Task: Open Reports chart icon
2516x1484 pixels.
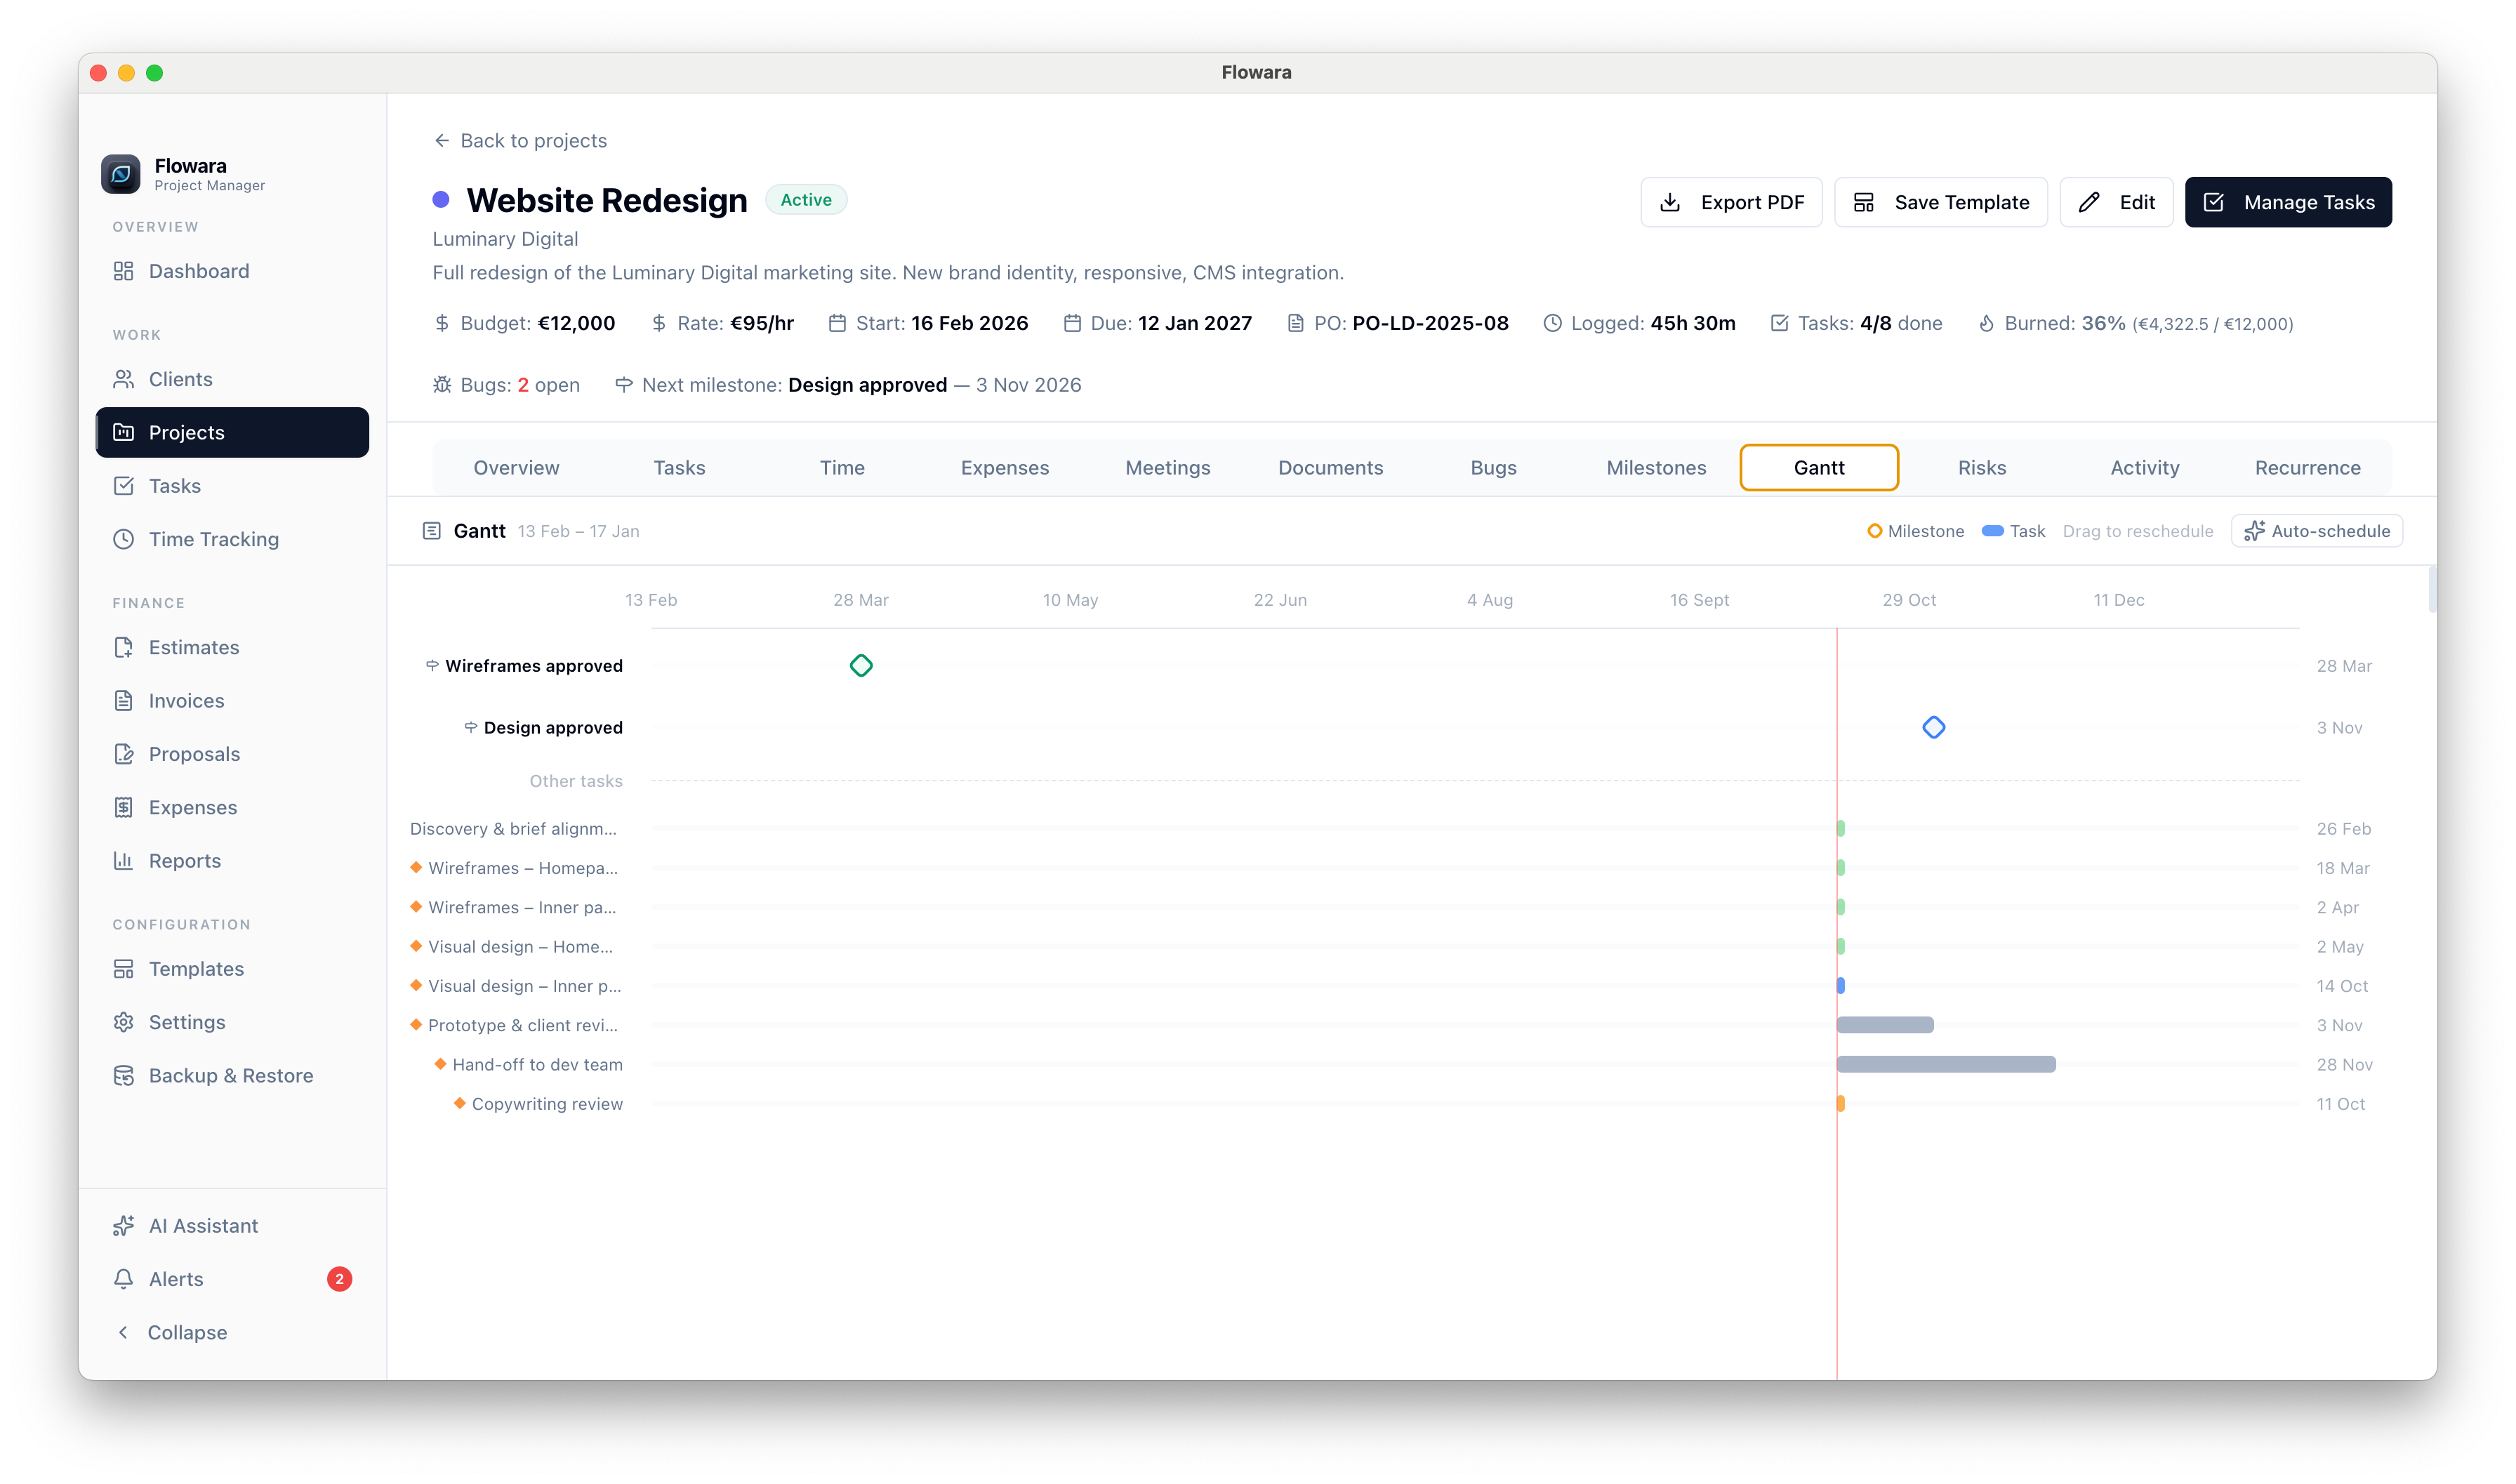Action: click(x=123, y=861)
